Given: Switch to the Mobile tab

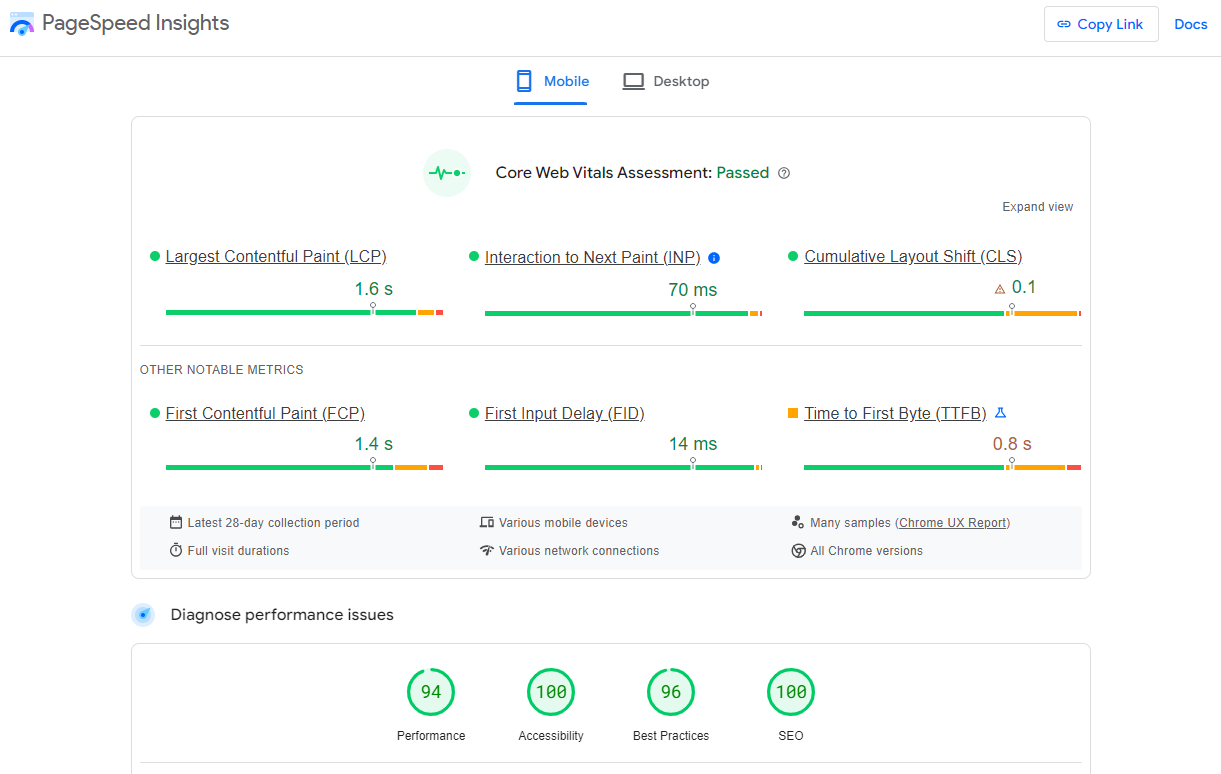Looking at the screenshot, I should tap(551, 82).
